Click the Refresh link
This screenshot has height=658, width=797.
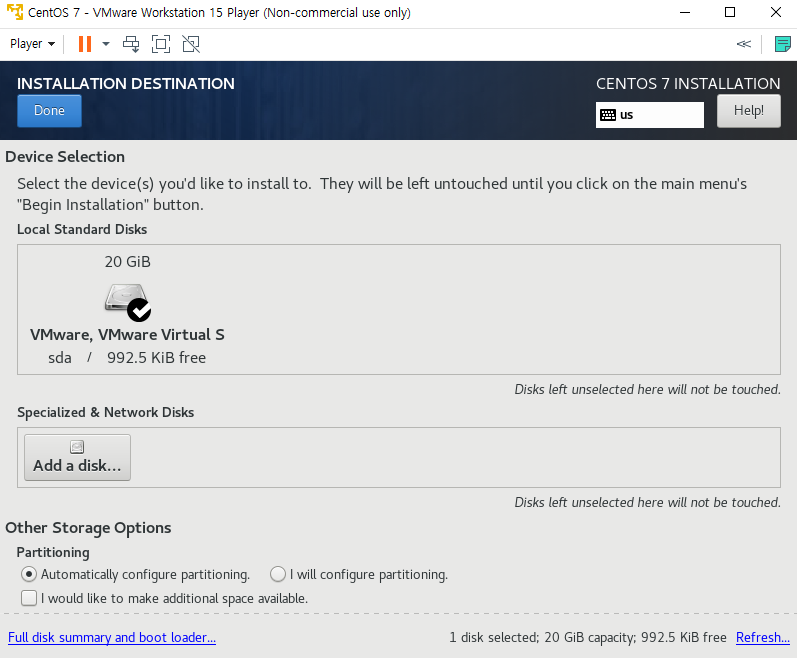point(762,638)
